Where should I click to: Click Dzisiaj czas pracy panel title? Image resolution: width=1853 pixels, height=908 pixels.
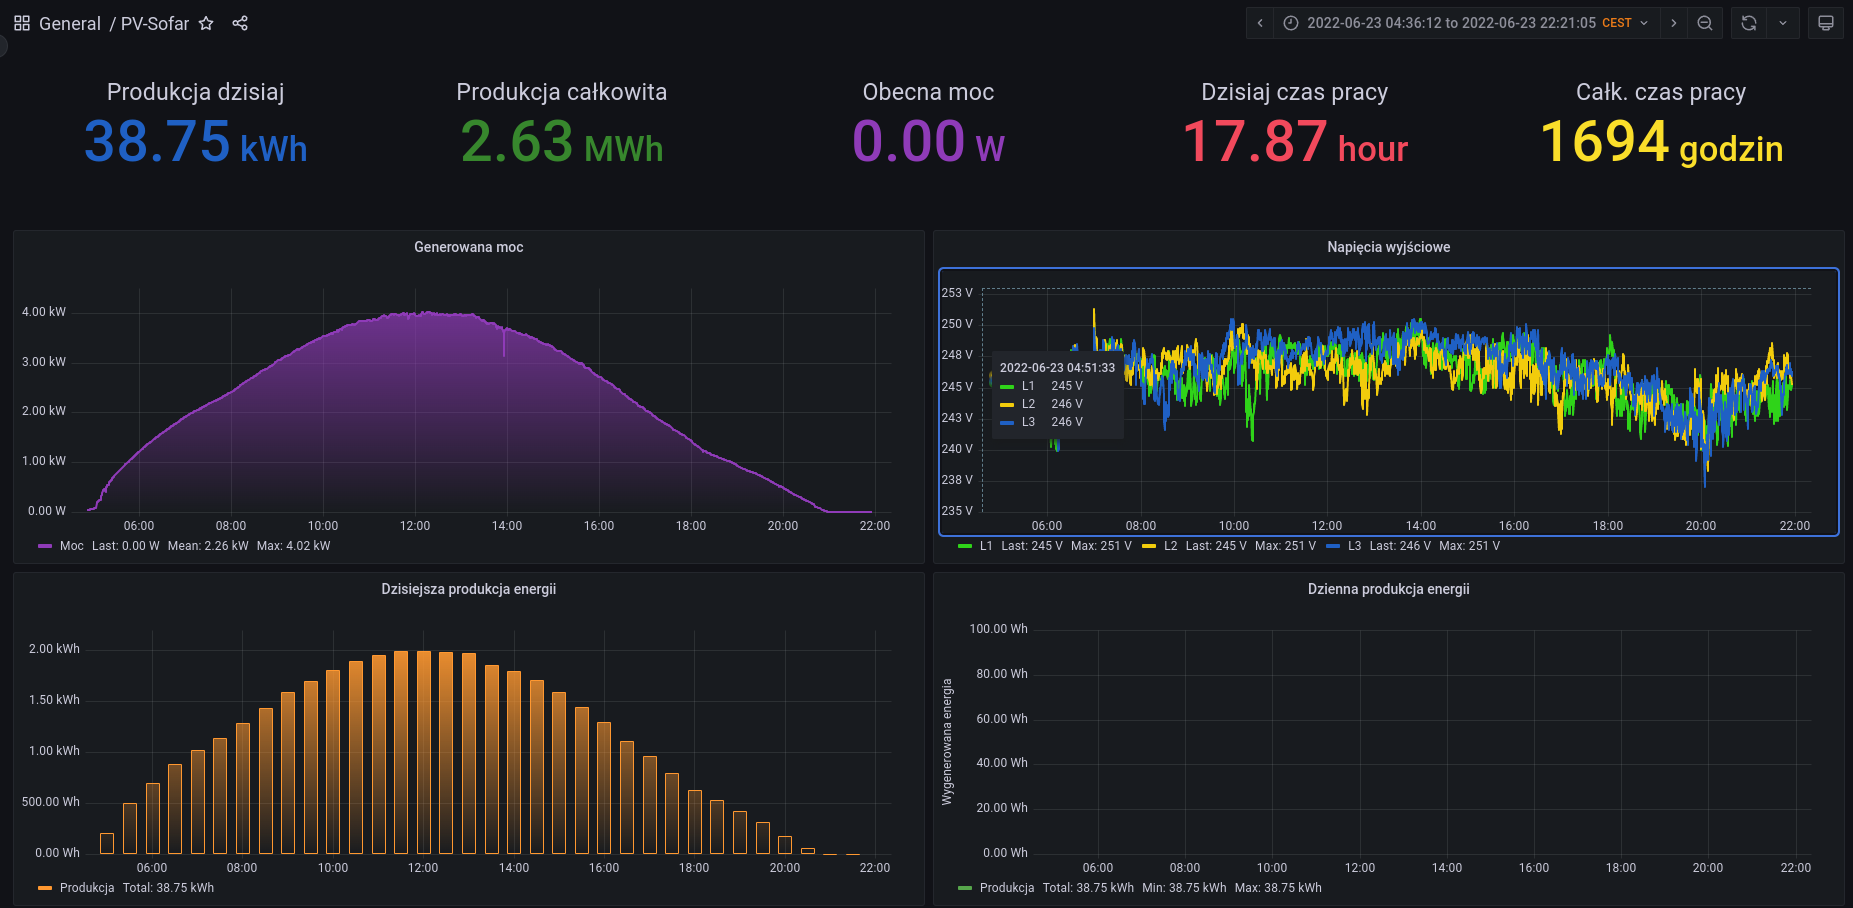coord(1295,92)
